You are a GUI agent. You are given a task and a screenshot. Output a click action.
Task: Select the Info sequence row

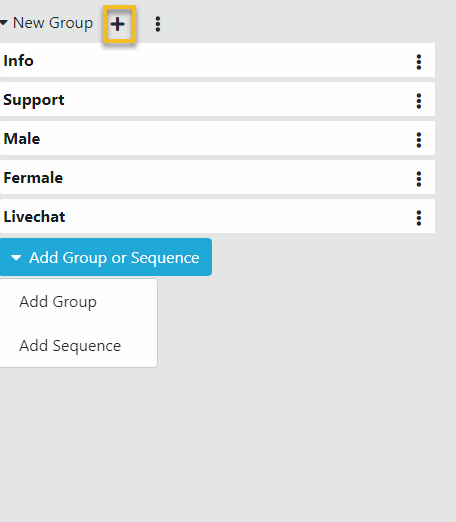[x=217, y=60]
